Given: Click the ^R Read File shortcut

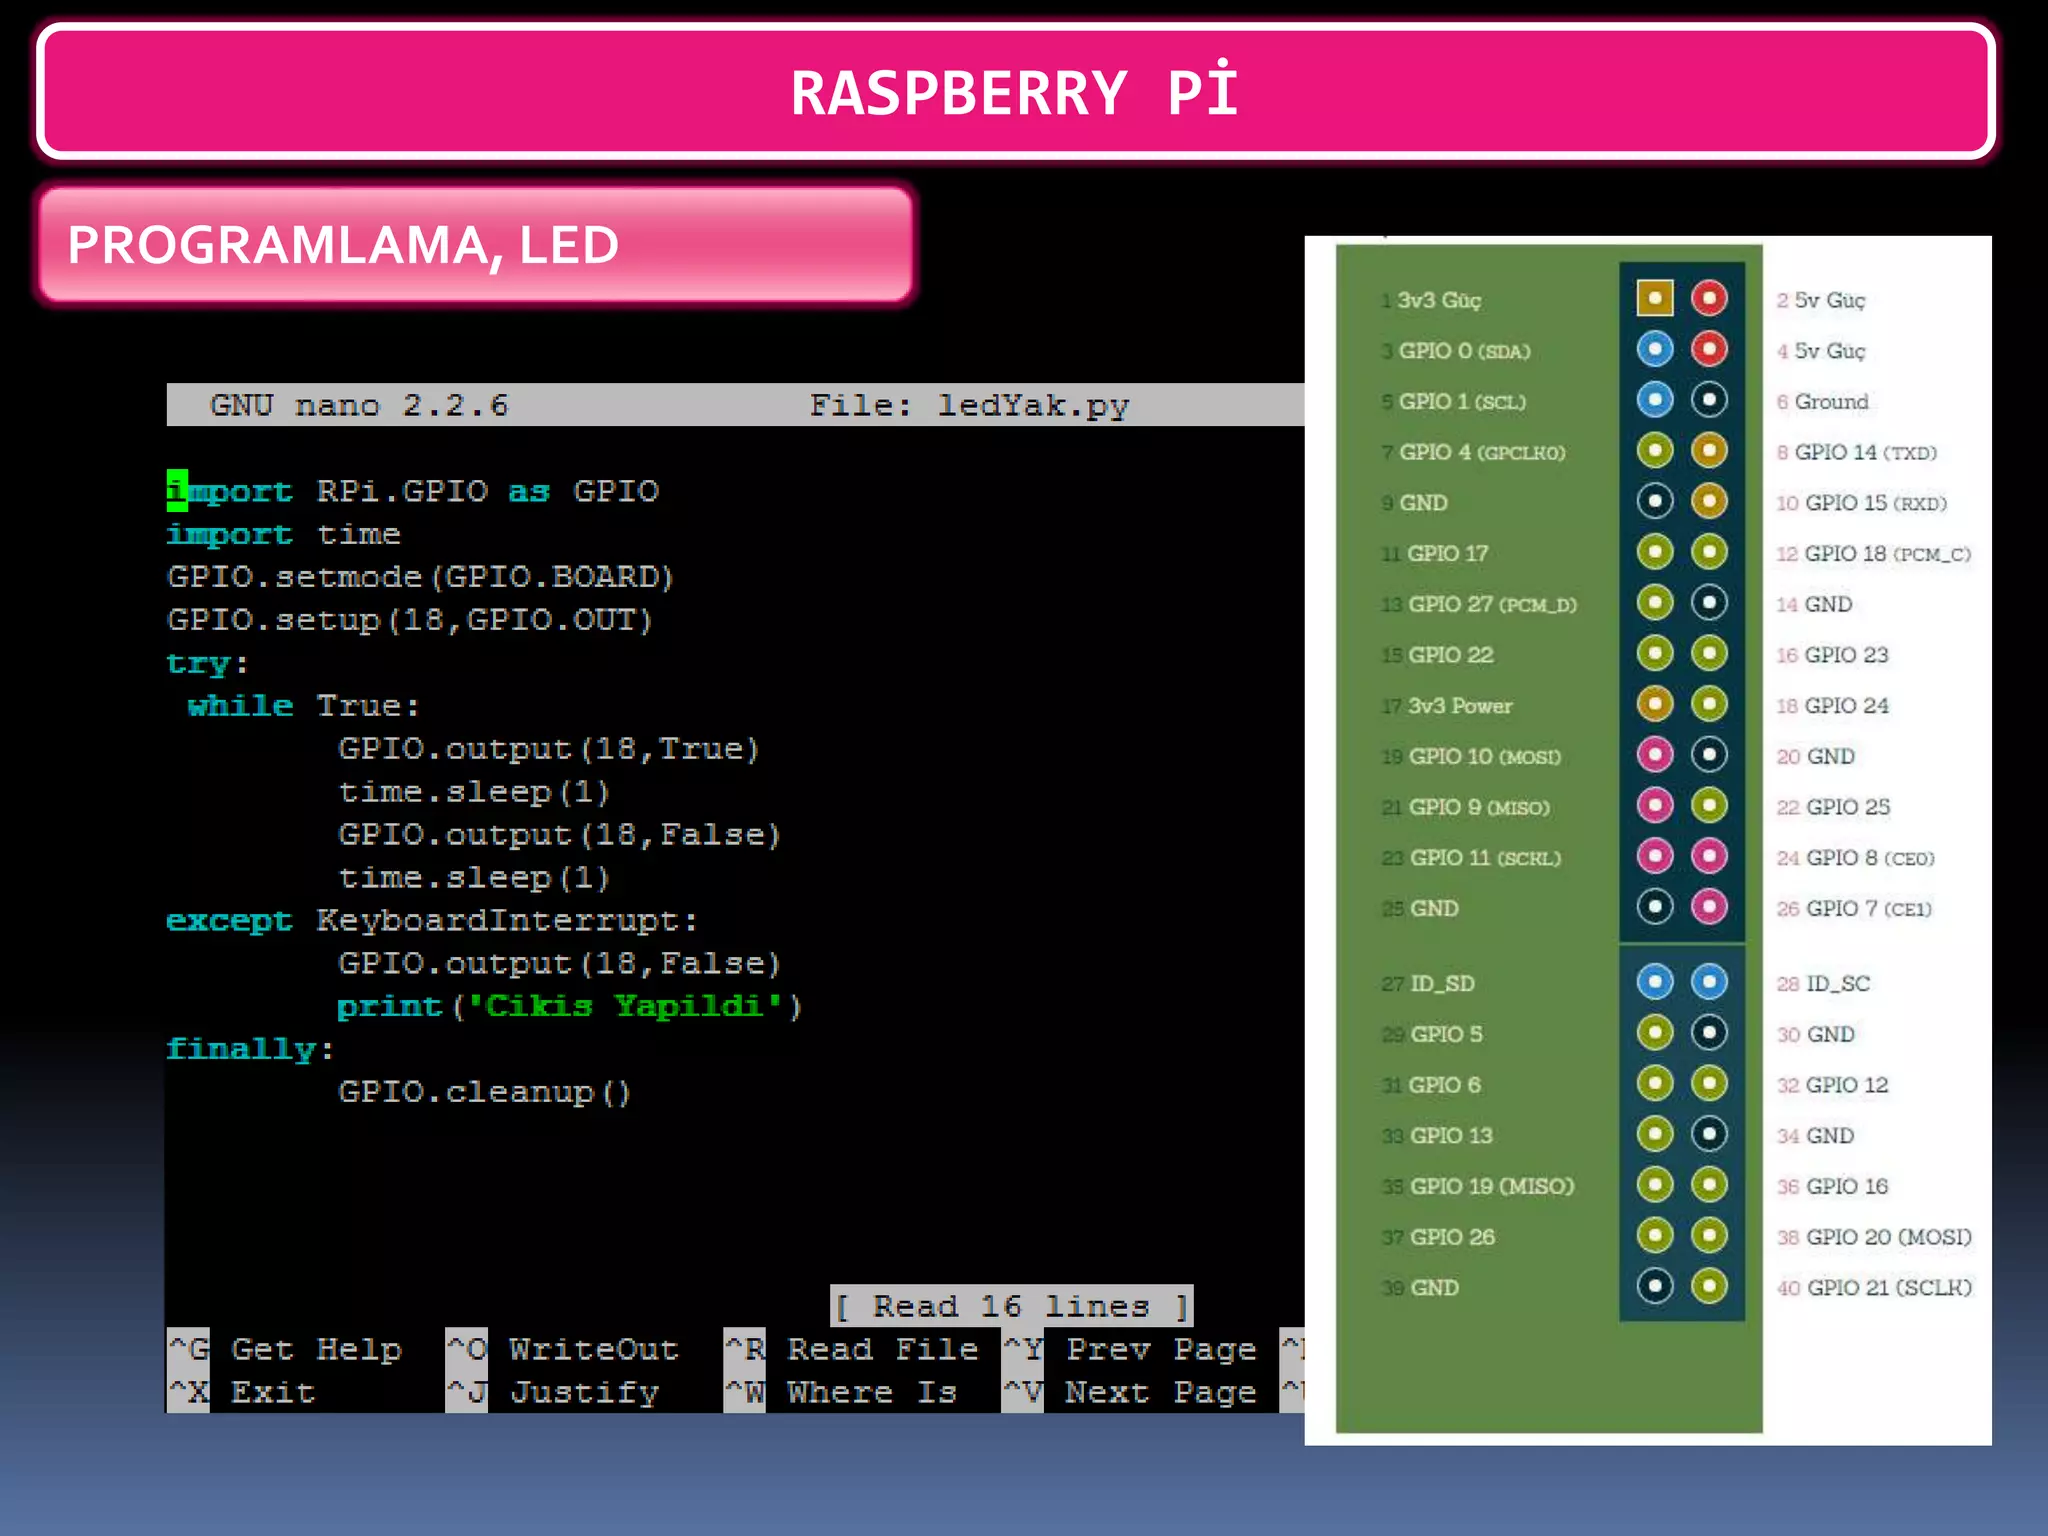Looking at the screenshot, I should 851,1349.
